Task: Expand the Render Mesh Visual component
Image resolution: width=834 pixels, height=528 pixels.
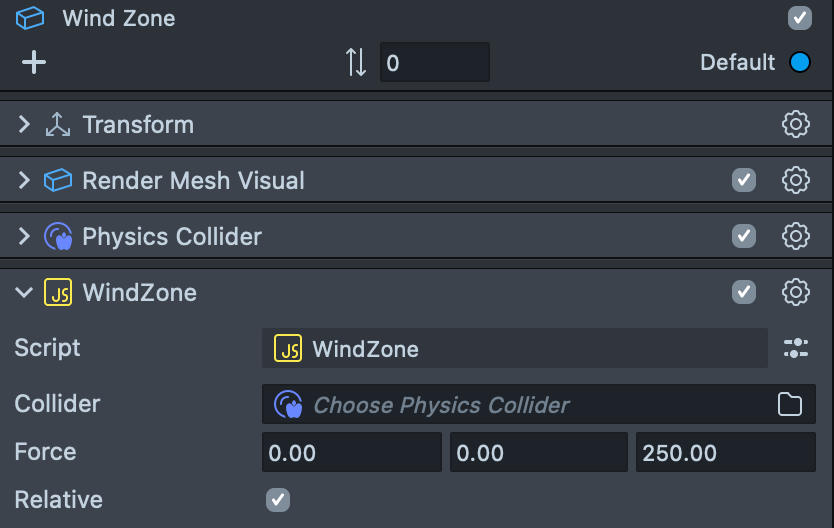Action: [x=24, y=180]
